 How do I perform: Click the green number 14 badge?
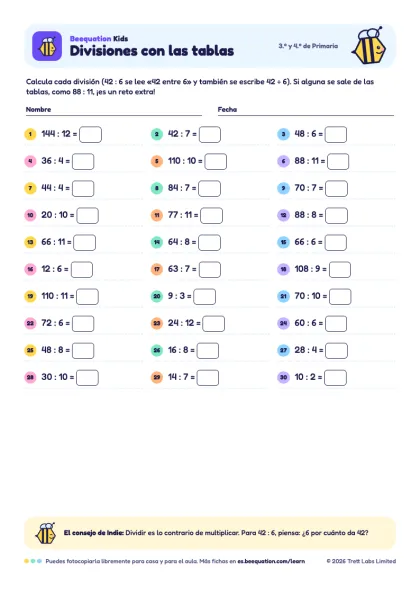coord(157,242)
